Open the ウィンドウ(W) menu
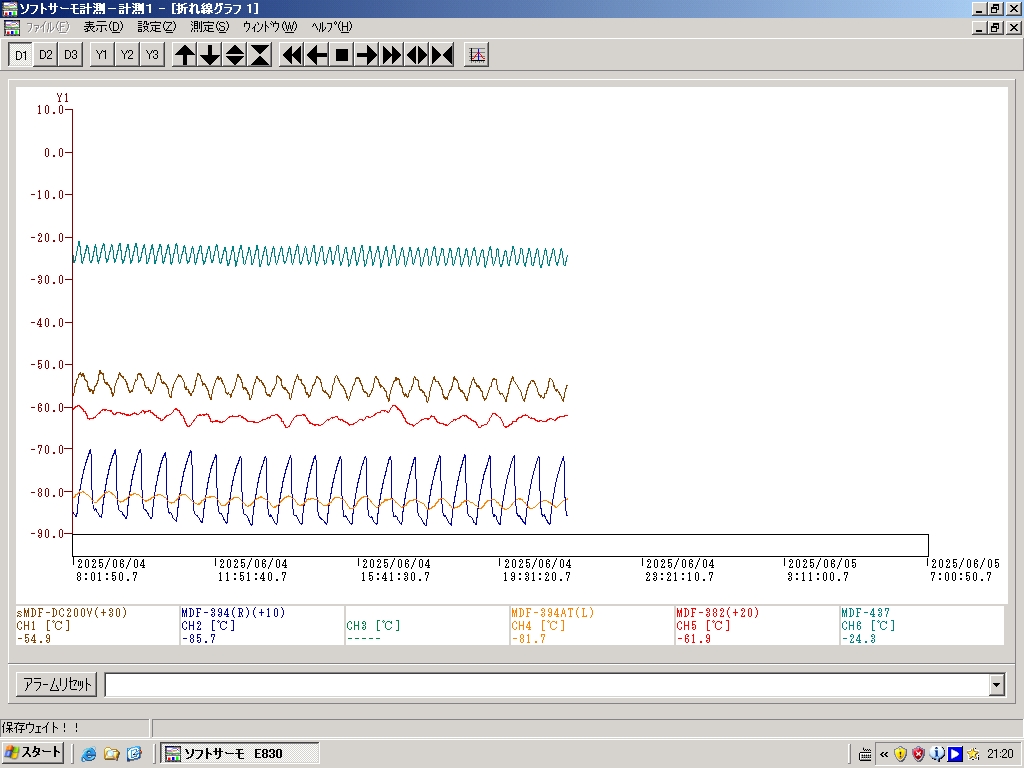 tap(270, 27)
